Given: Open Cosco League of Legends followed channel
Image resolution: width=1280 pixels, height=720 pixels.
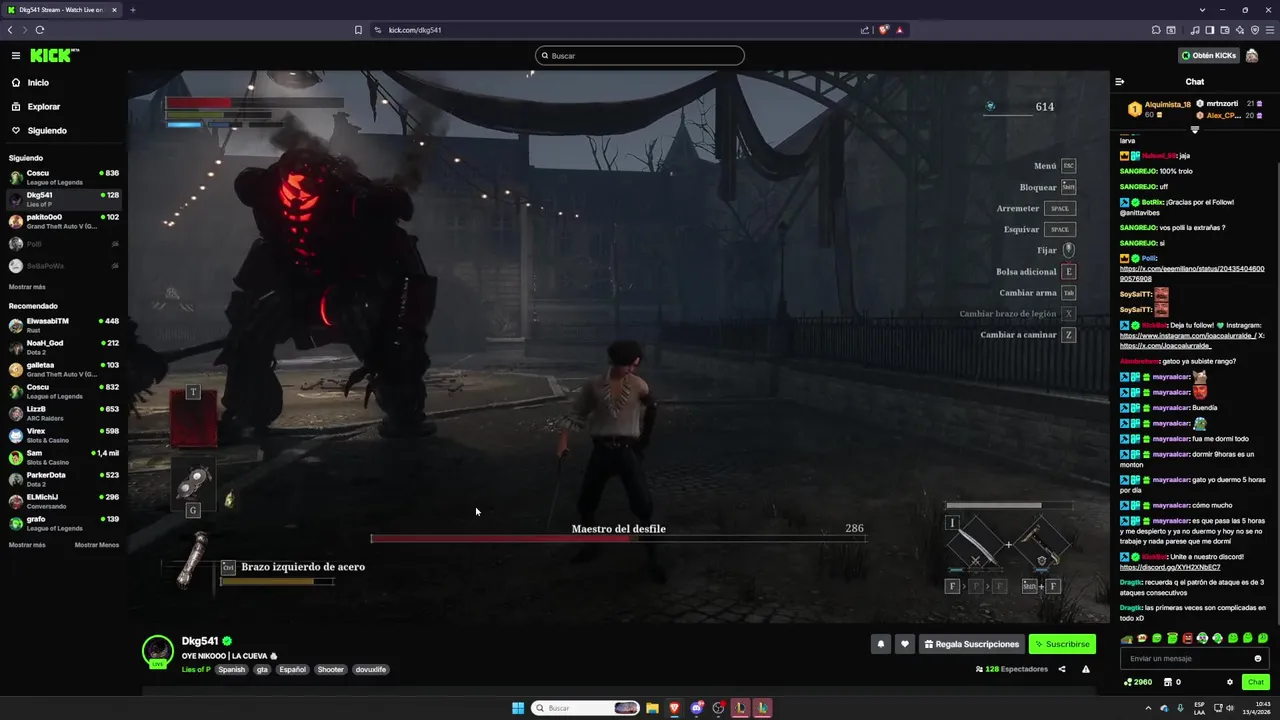Looking at the screenshot, I should (64, 177).
